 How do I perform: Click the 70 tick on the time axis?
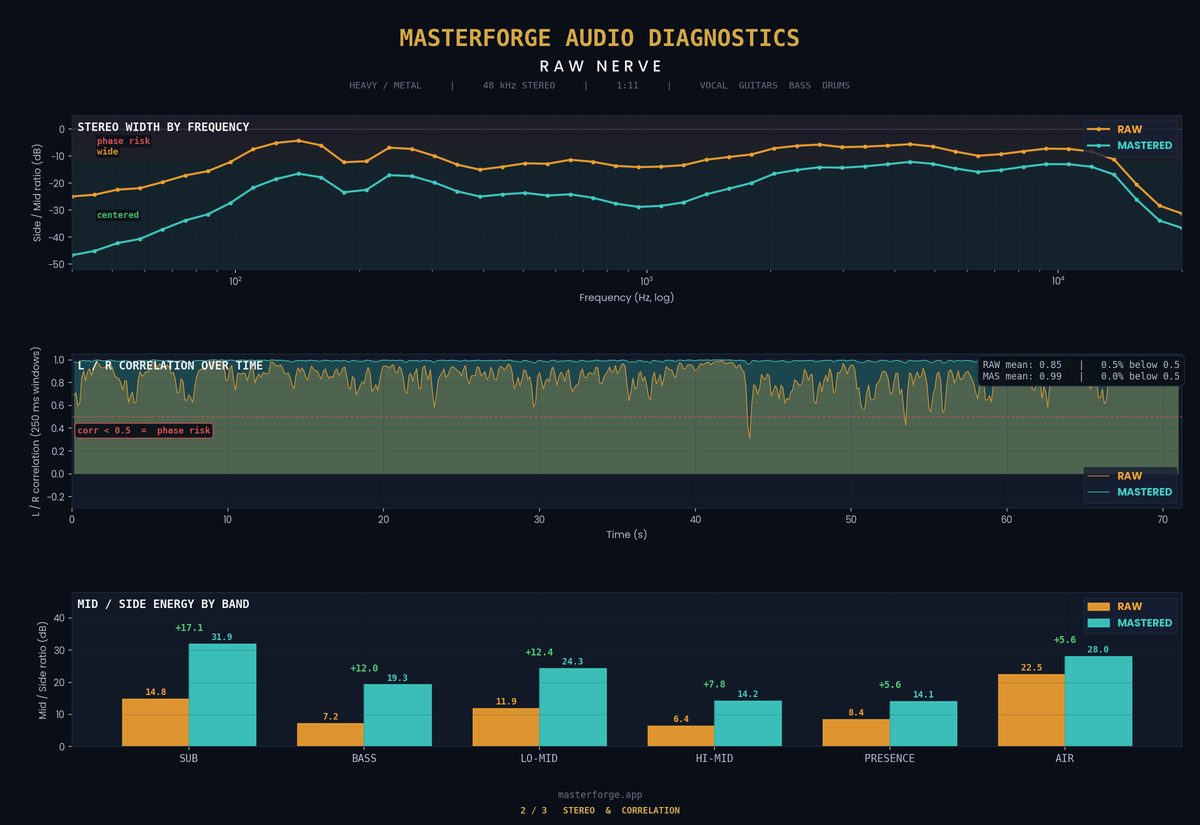click(1163, 520)
